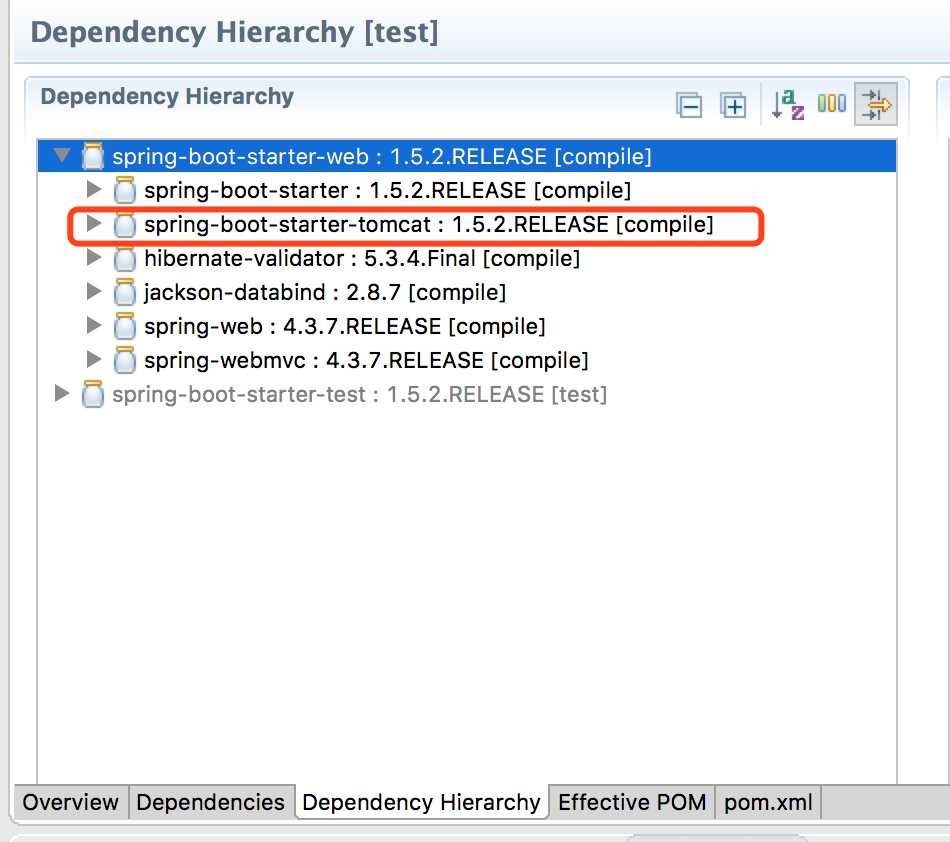Expand the hibernate-validator node
950x842 pixels.
(x=93, y=257)
